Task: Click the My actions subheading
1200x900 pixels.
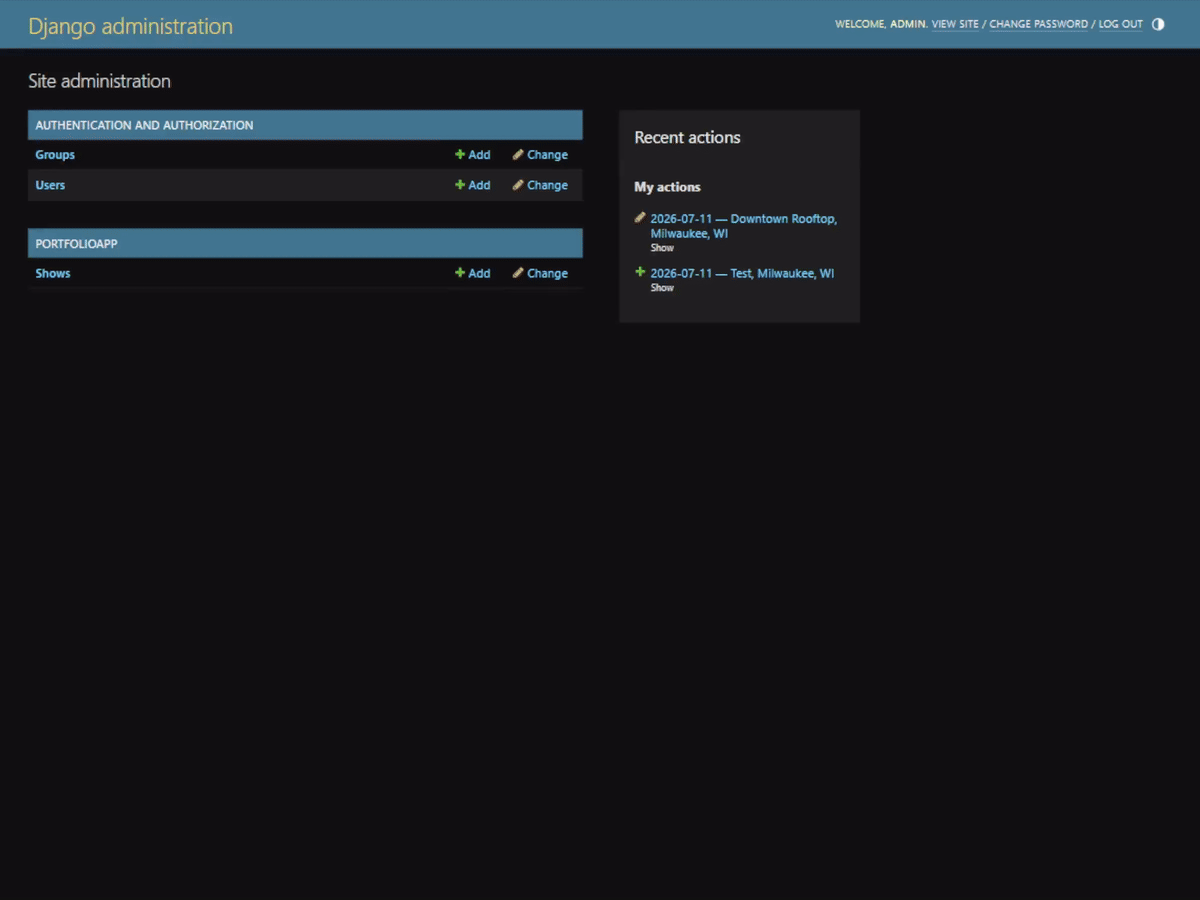Action: tap(667, 187)
